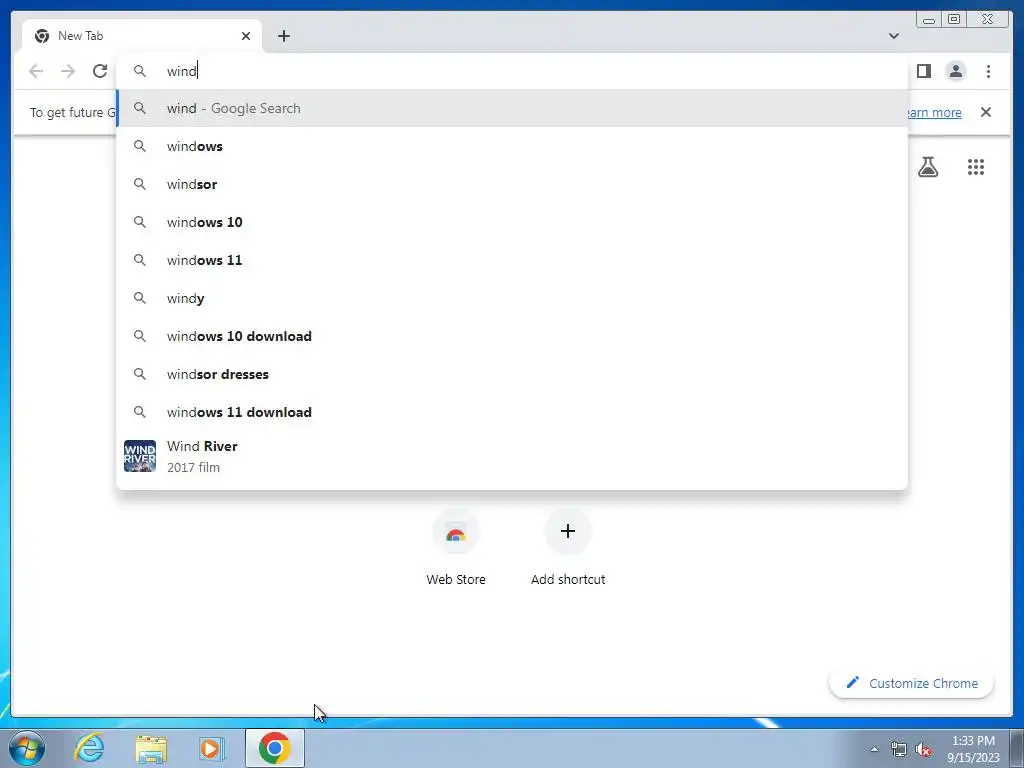Open Windows Media Player from taskbar

(x=212, y=748)
